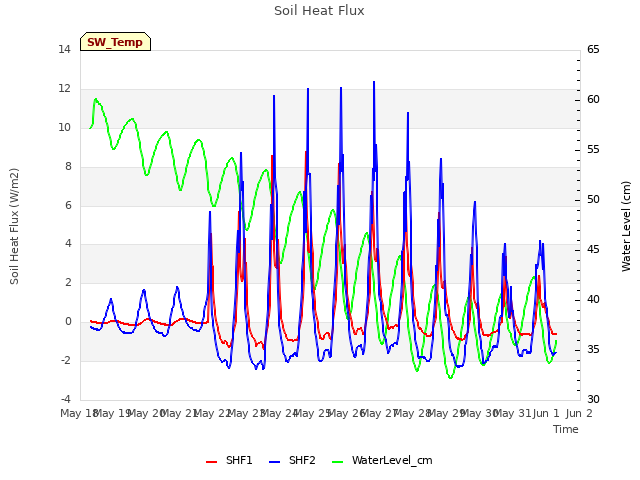
Task: Click the 0 tick on the left axis
Action: click(68, 321)
